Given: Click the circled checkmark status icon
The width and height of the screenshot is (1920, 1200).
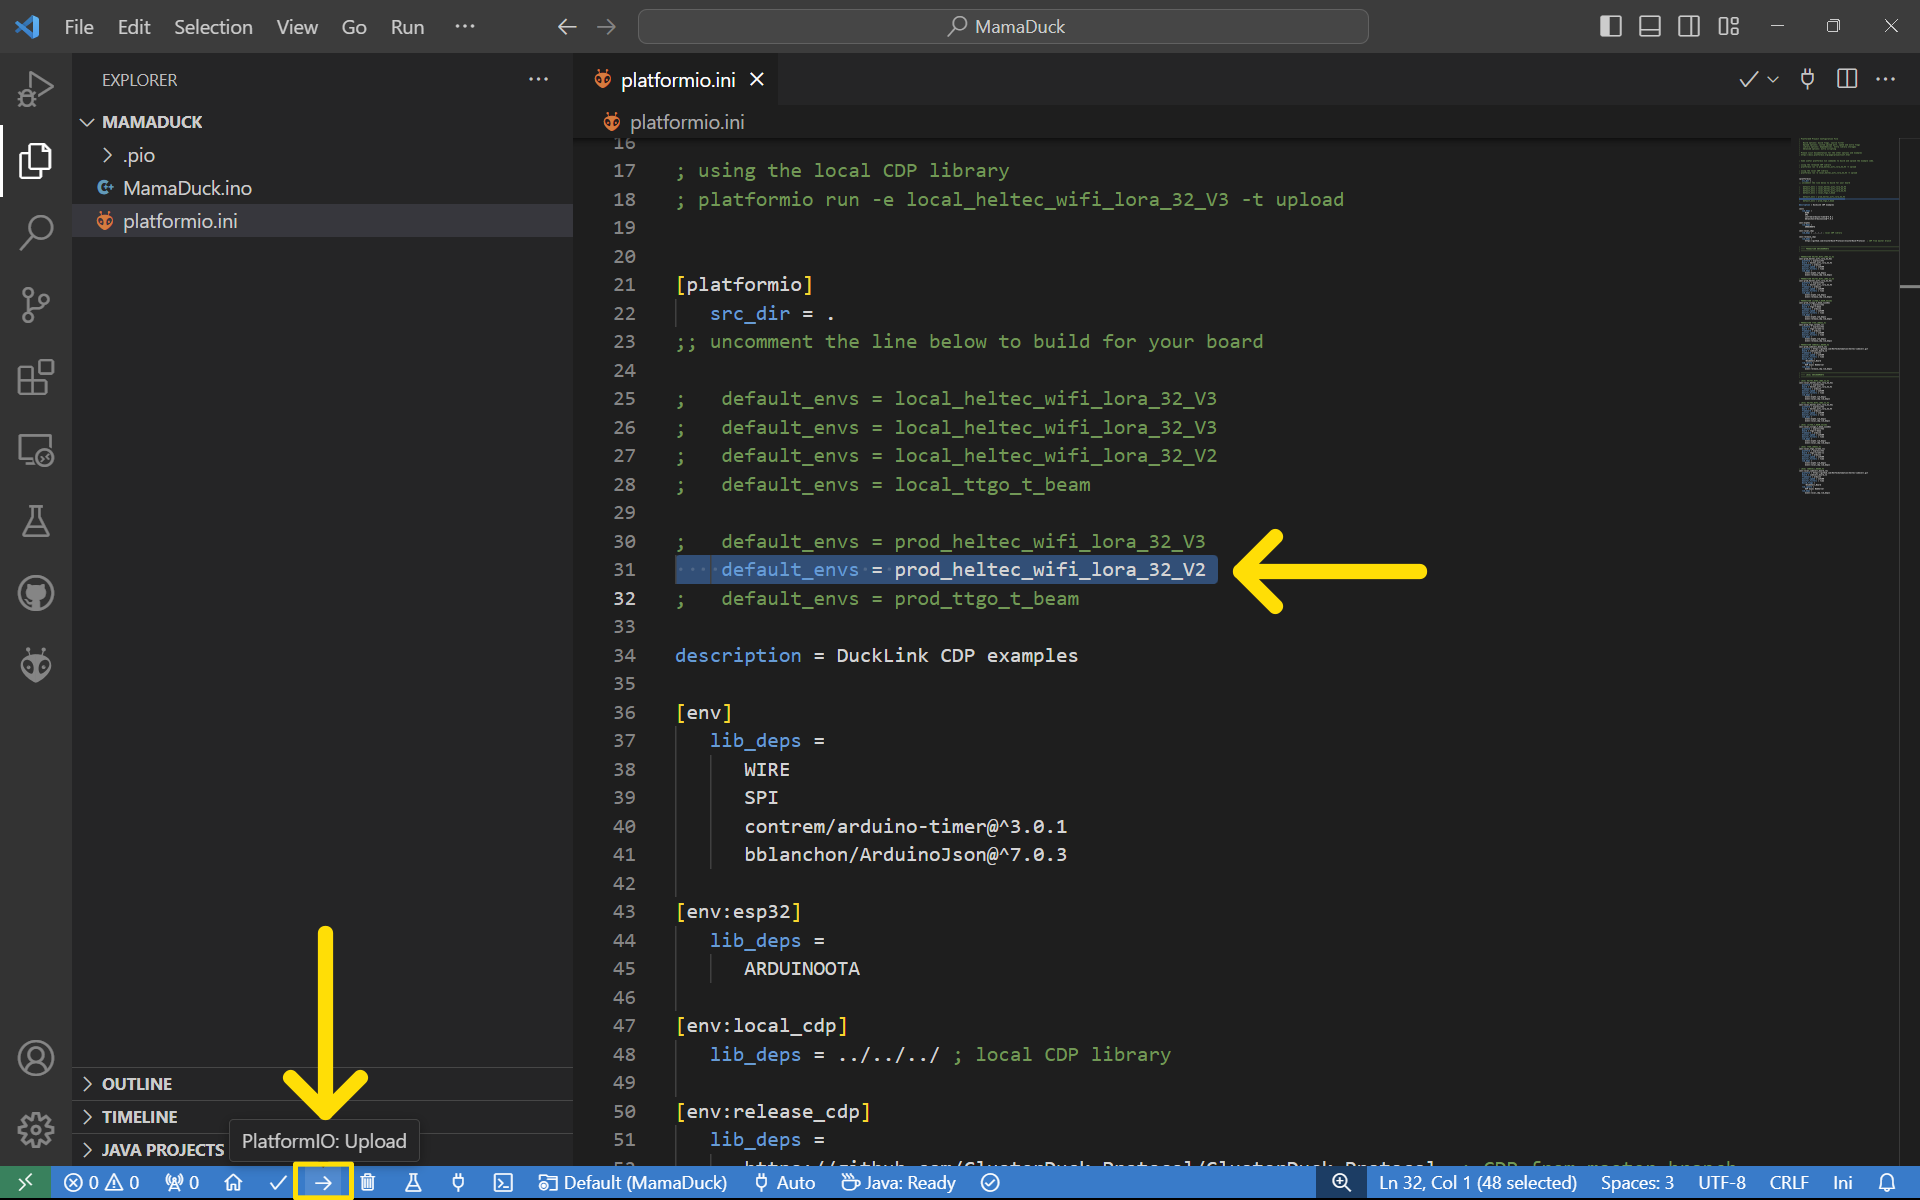Looking at the screenshot, I should (990, 1183).
